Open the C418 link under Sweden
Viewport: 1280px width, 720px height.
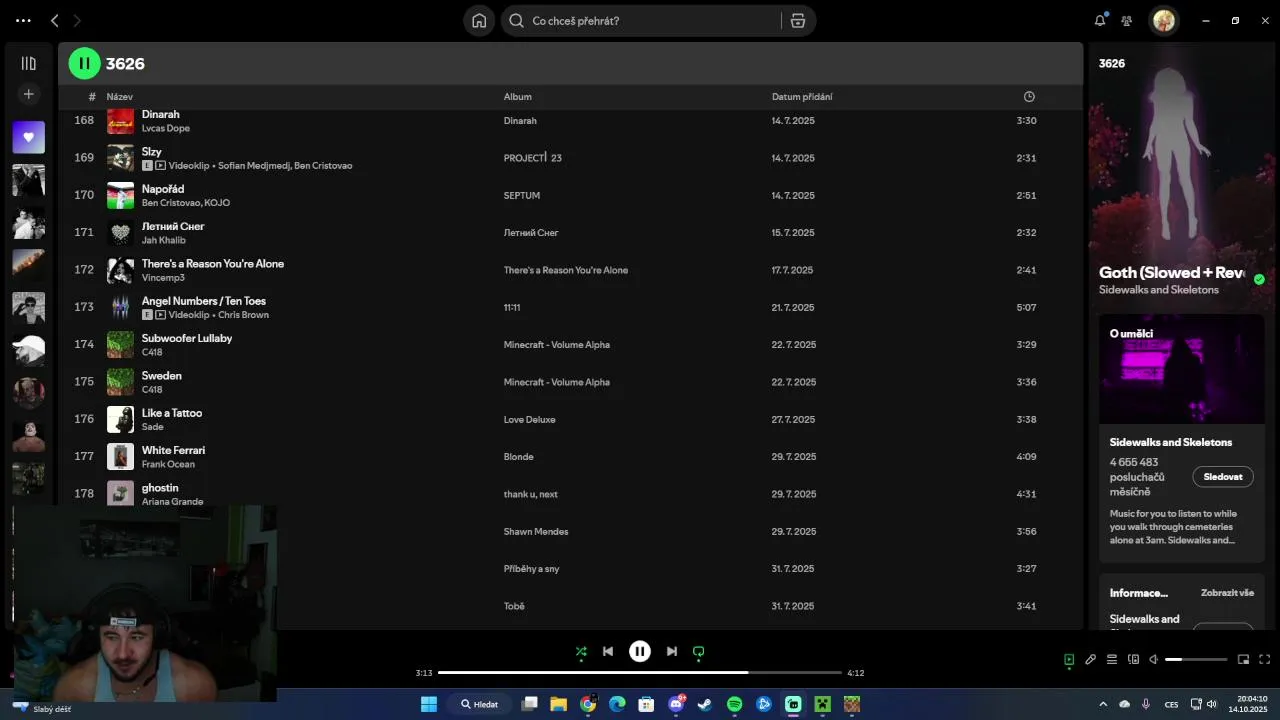152,390
